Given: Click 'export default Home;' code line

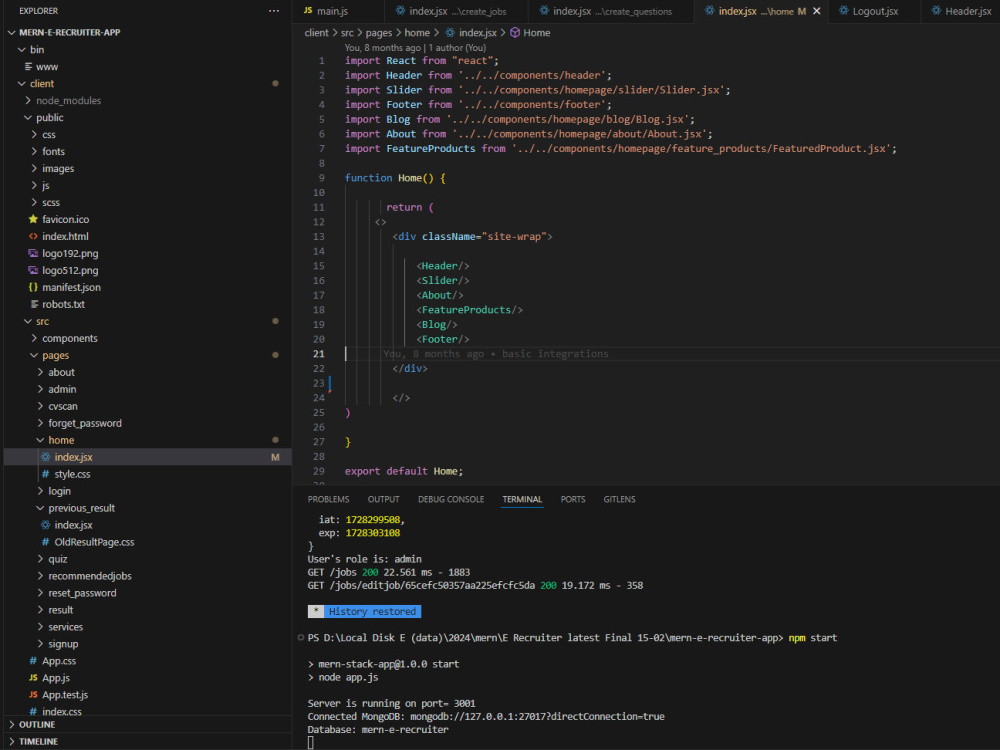Looking at the screenshot, I should [x=404, y=471].
